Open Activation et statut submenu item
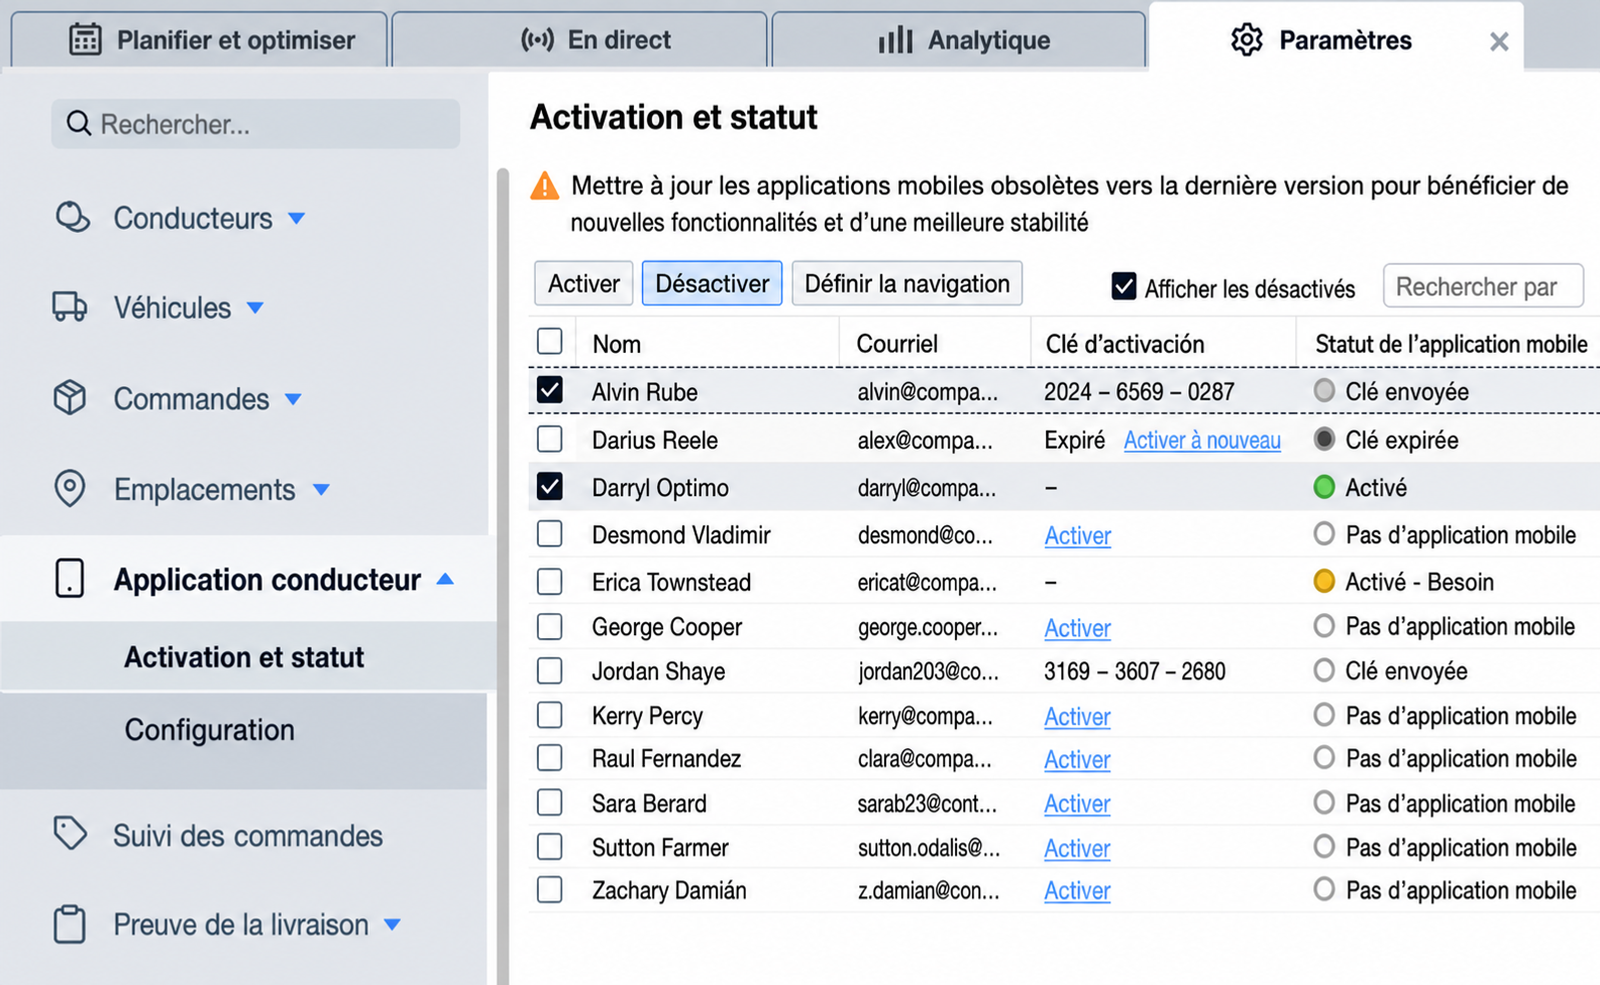This screenshot has width=1600, height=985. tap(244, 657)
